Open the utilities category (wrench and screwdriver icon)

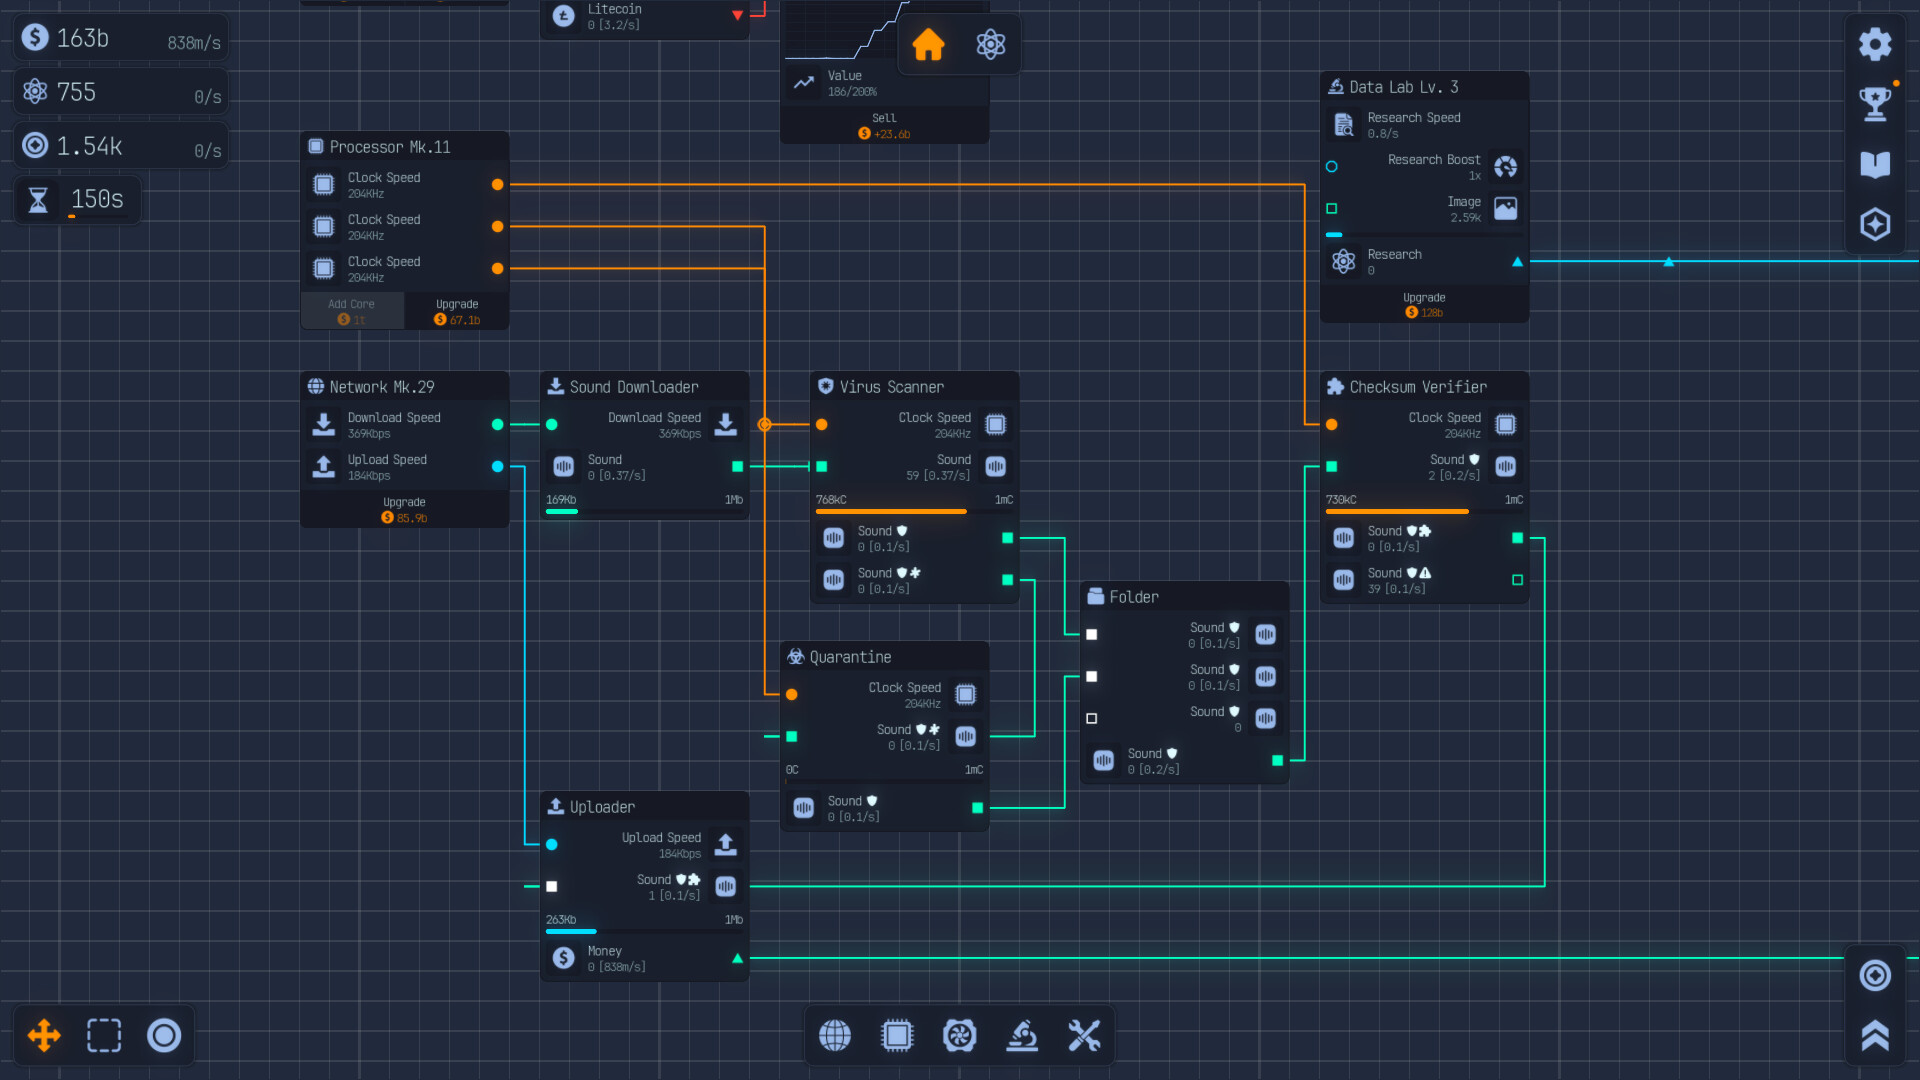(1085, 1036)
